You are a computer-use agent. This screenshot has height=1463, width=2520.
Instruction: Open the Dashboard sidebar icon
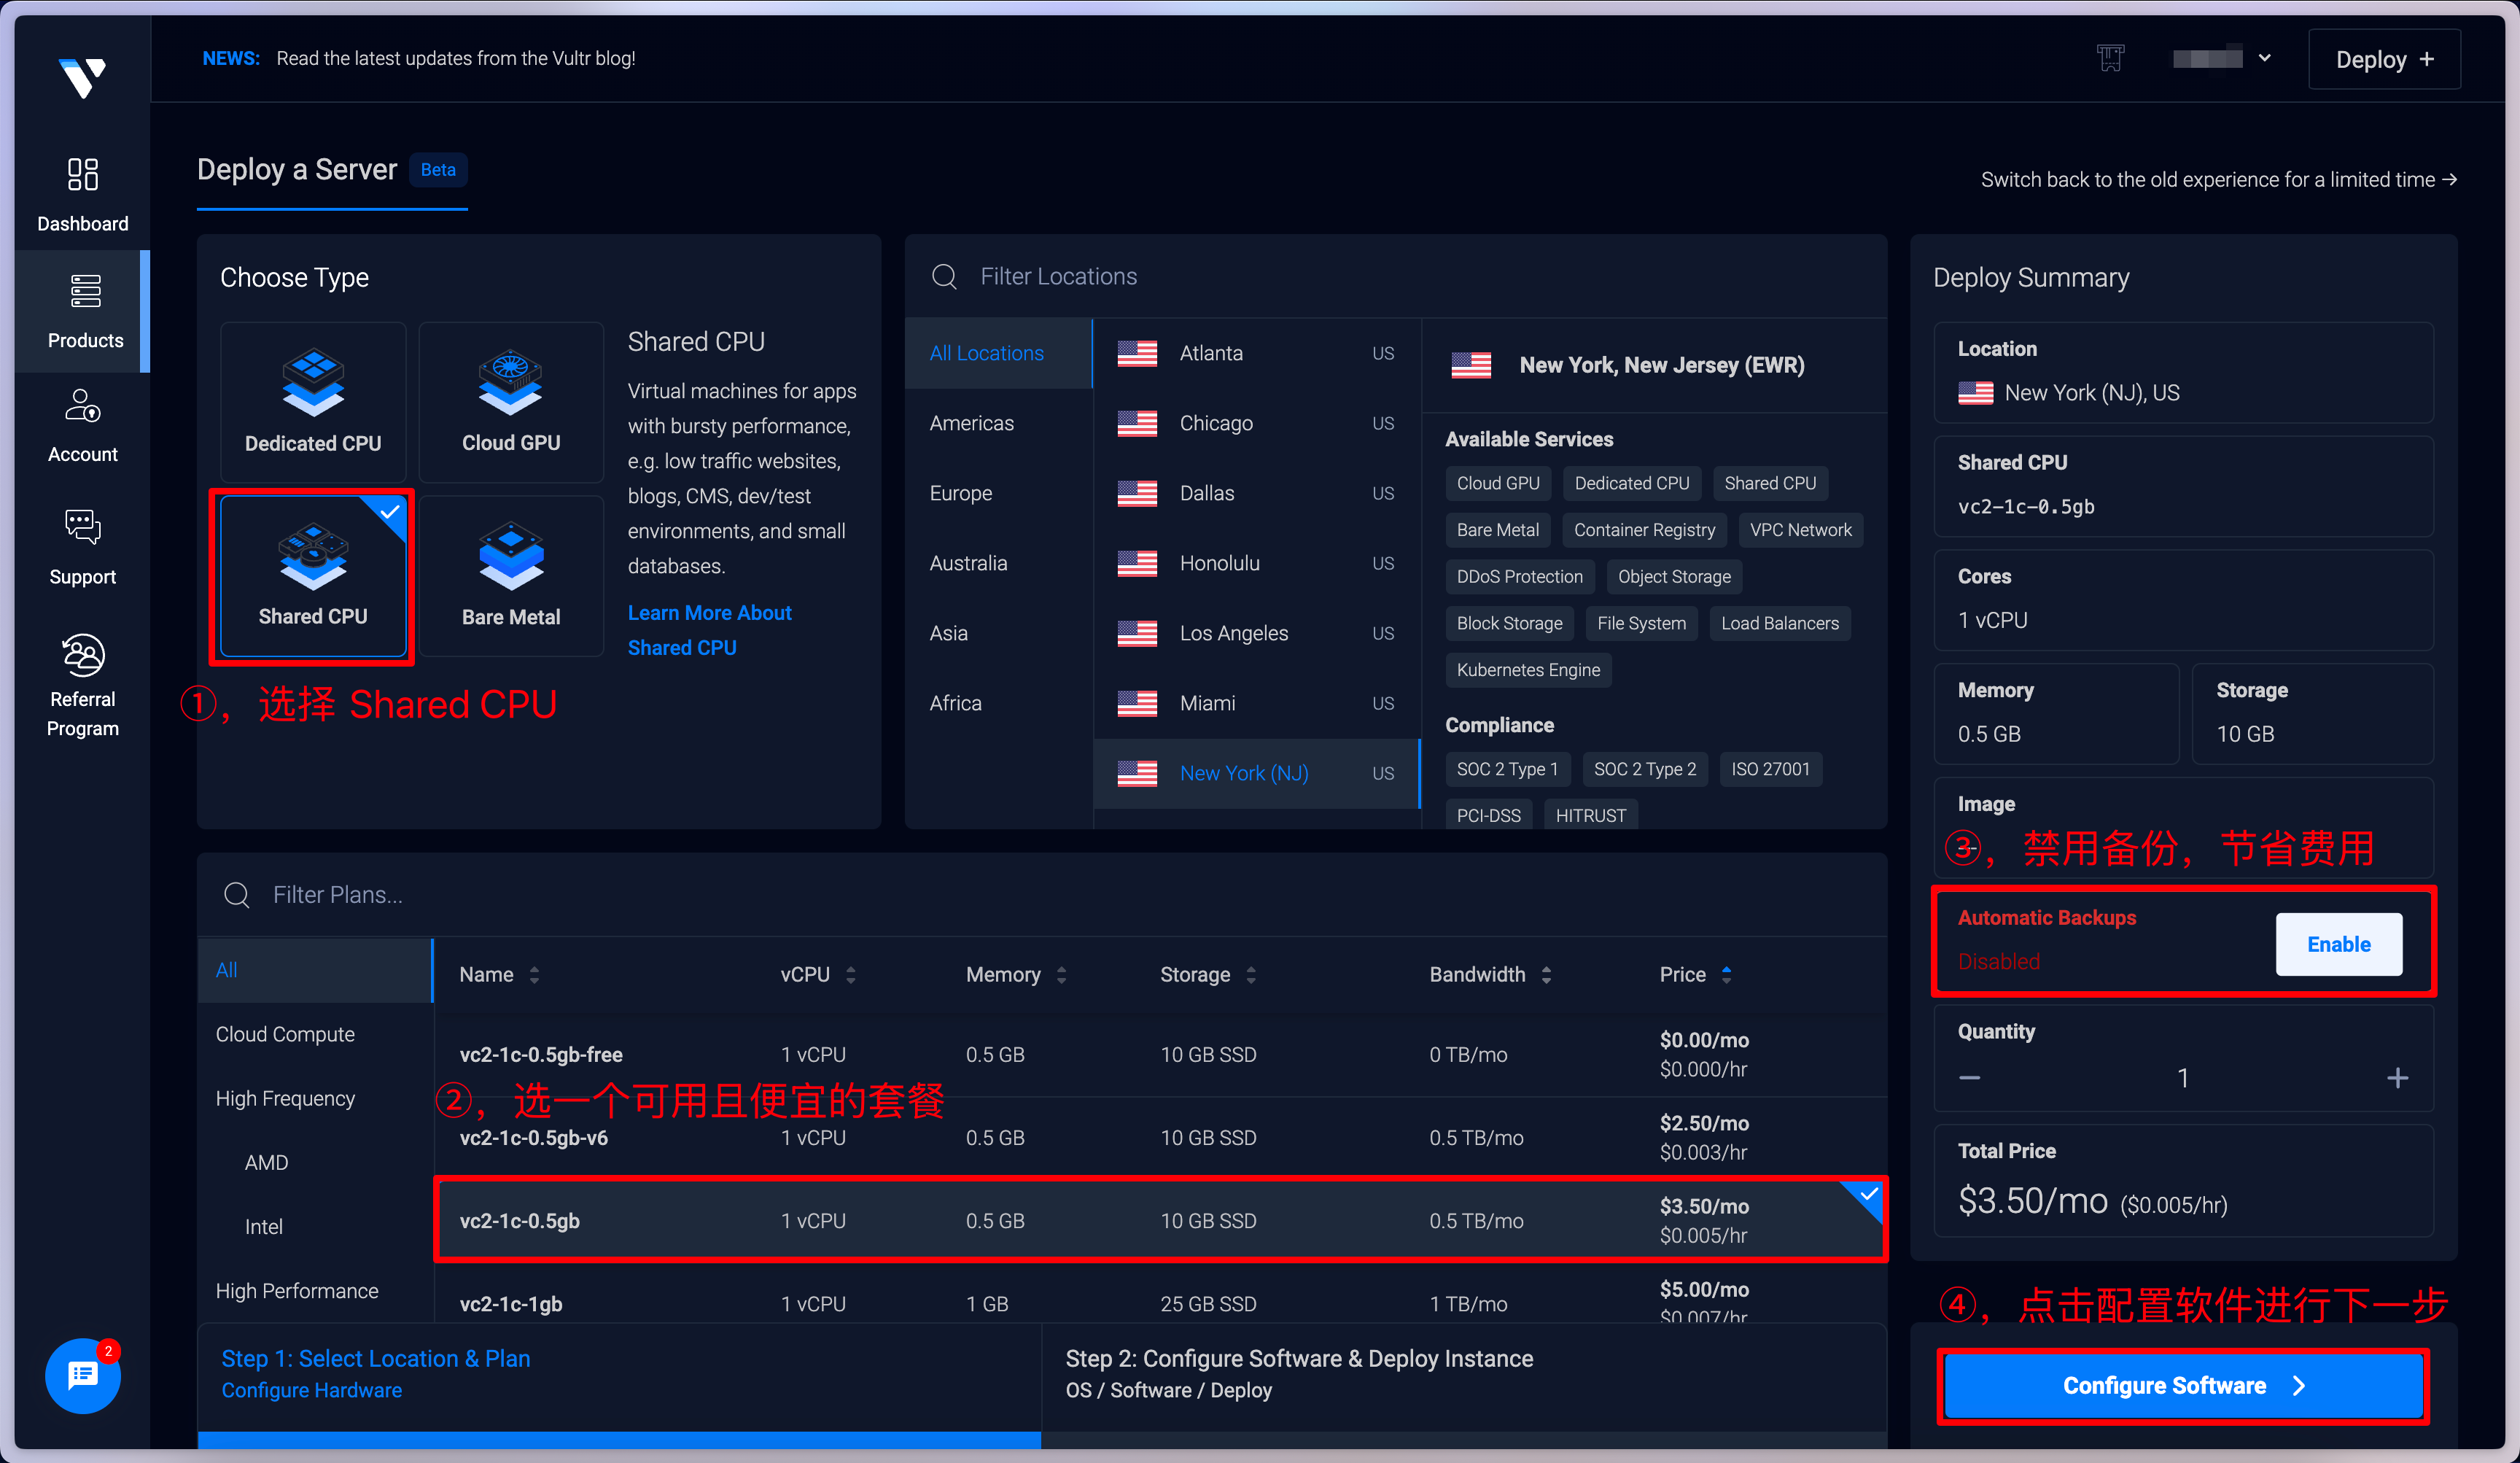click(x=82, y=174)
